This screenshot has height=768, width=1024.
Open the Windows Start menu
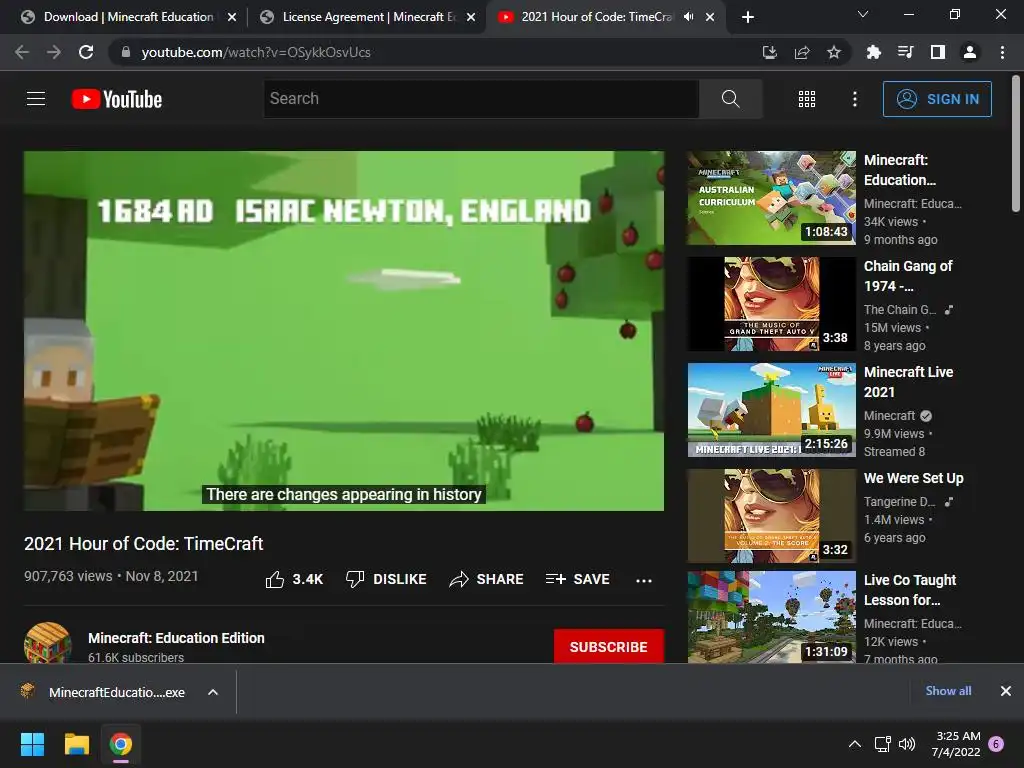click(32, 744)
